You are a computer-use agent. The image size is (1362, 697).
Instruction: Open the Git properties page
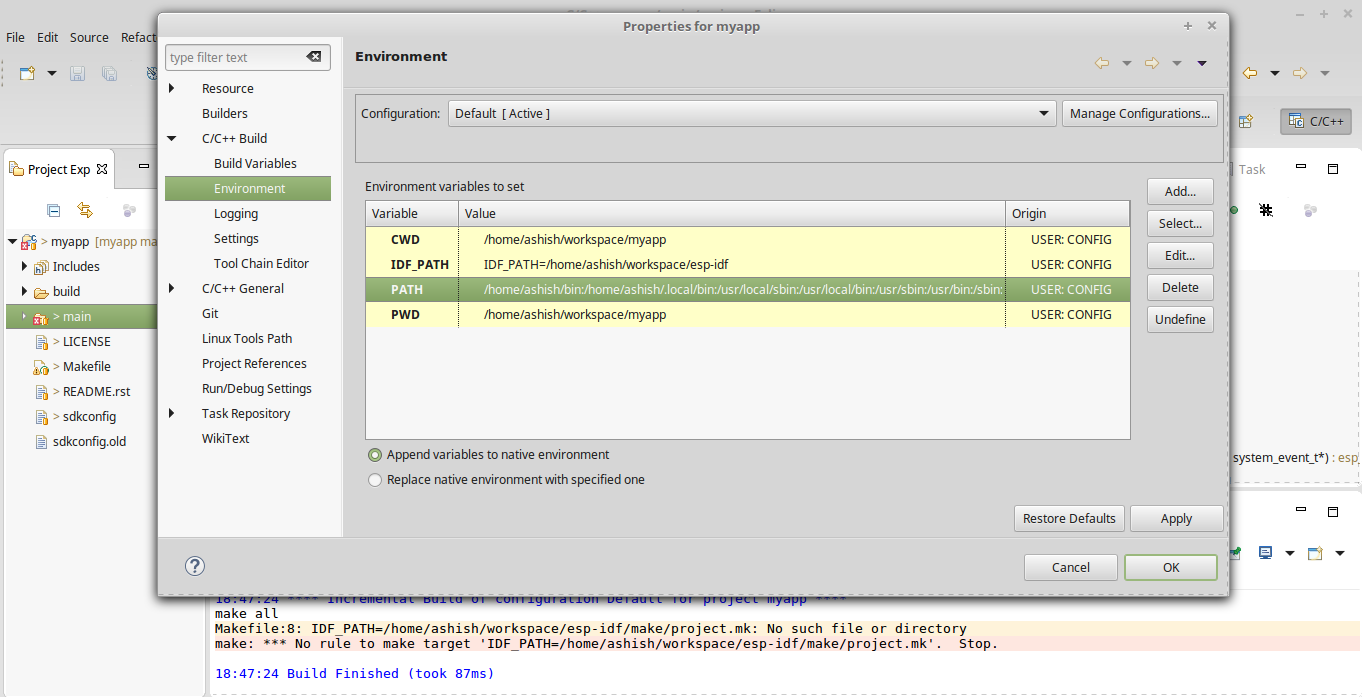pos(210,313)
